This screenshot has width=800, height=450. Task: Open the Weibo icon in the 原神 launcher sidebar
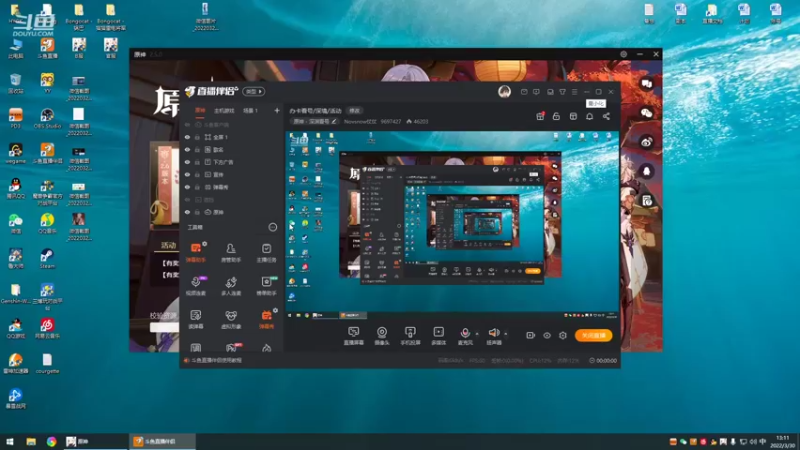coord(646,142)
